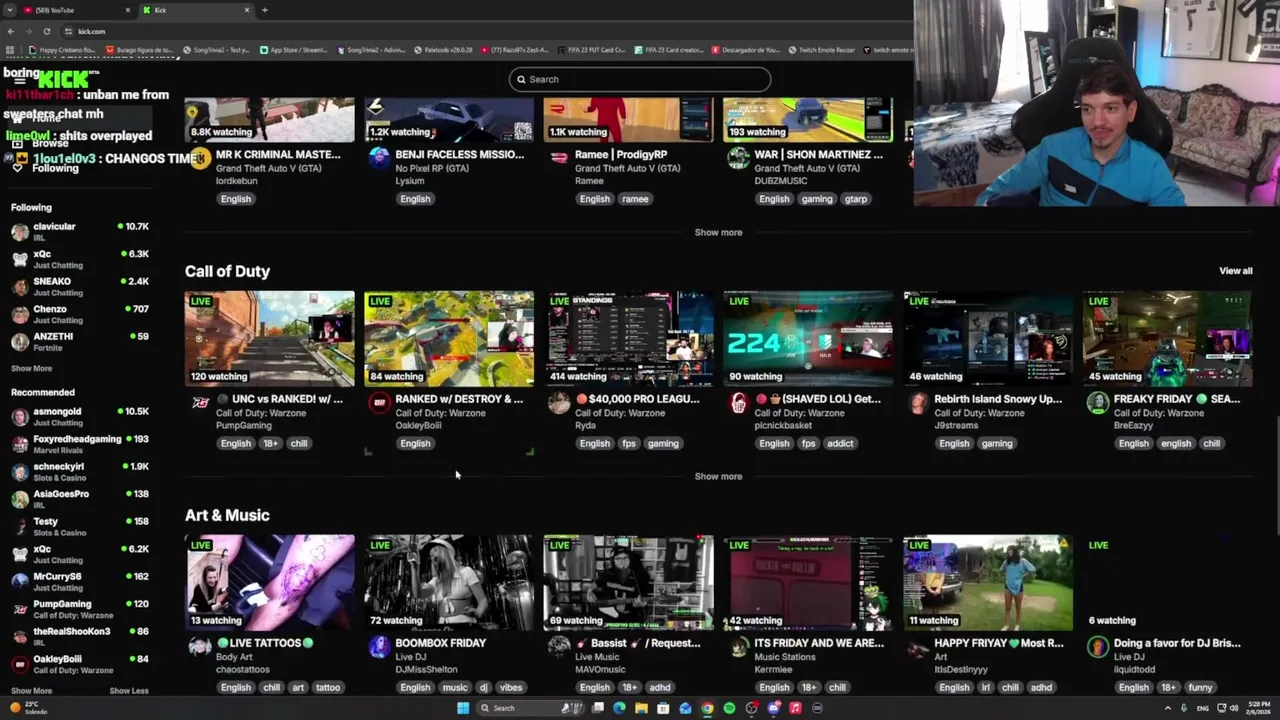Click ramee tag under Ramee ProdigyRP stream

tap(635, 199)
